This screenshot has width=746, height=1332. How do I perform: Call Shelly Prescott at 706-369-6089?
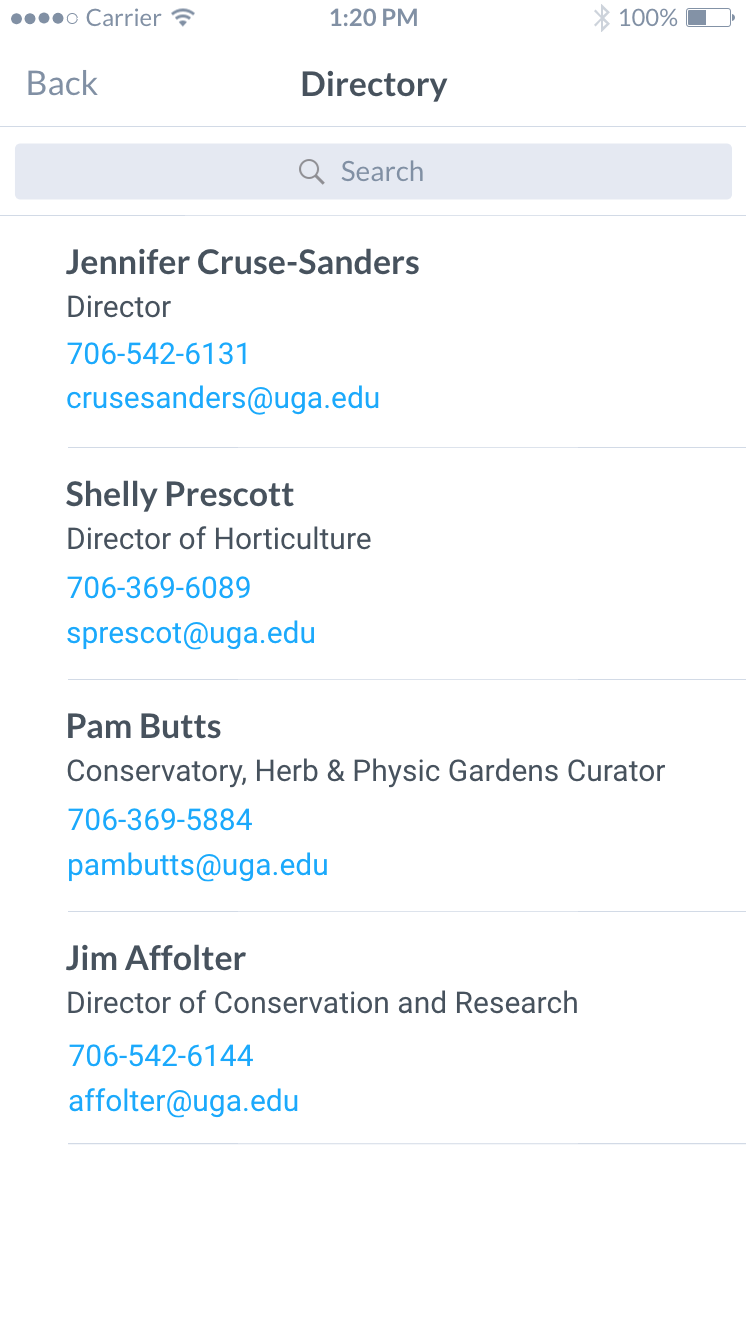click(159, 587)
